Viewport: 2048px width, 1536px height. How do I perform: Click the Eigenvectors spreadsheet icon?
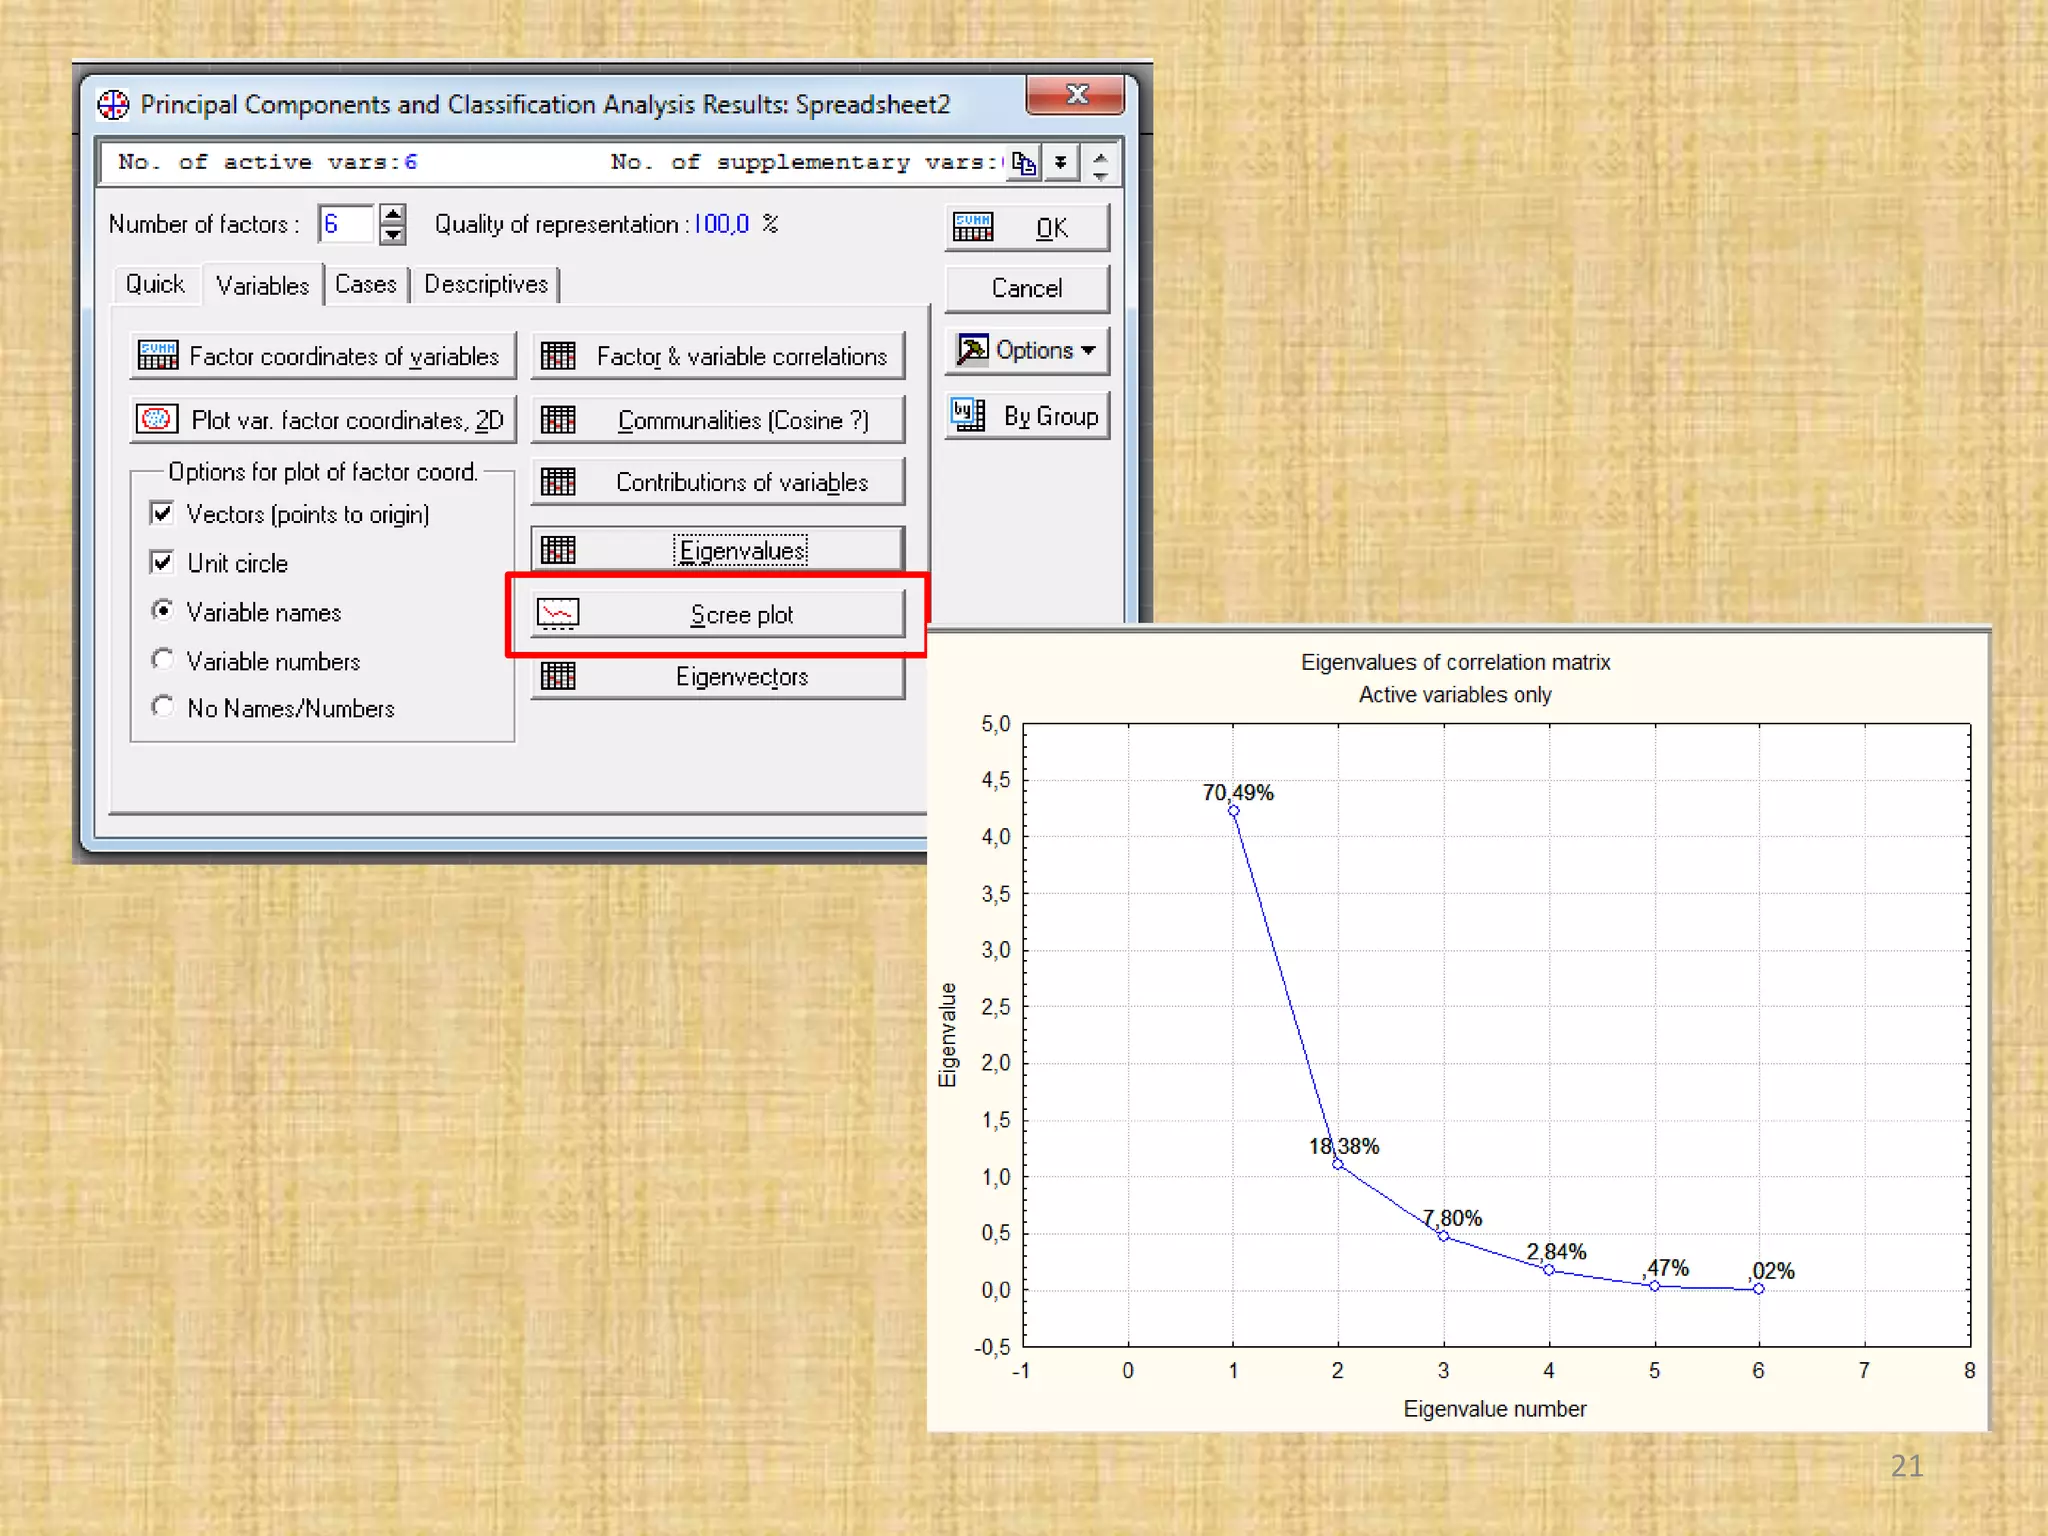tap(558, 677)
